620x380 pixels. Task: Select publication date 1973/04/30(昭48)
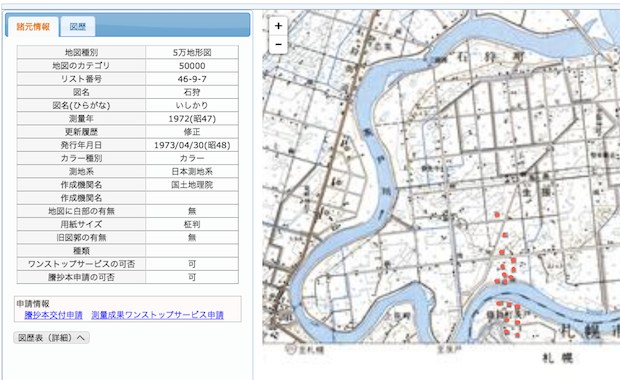pos(192,145)
